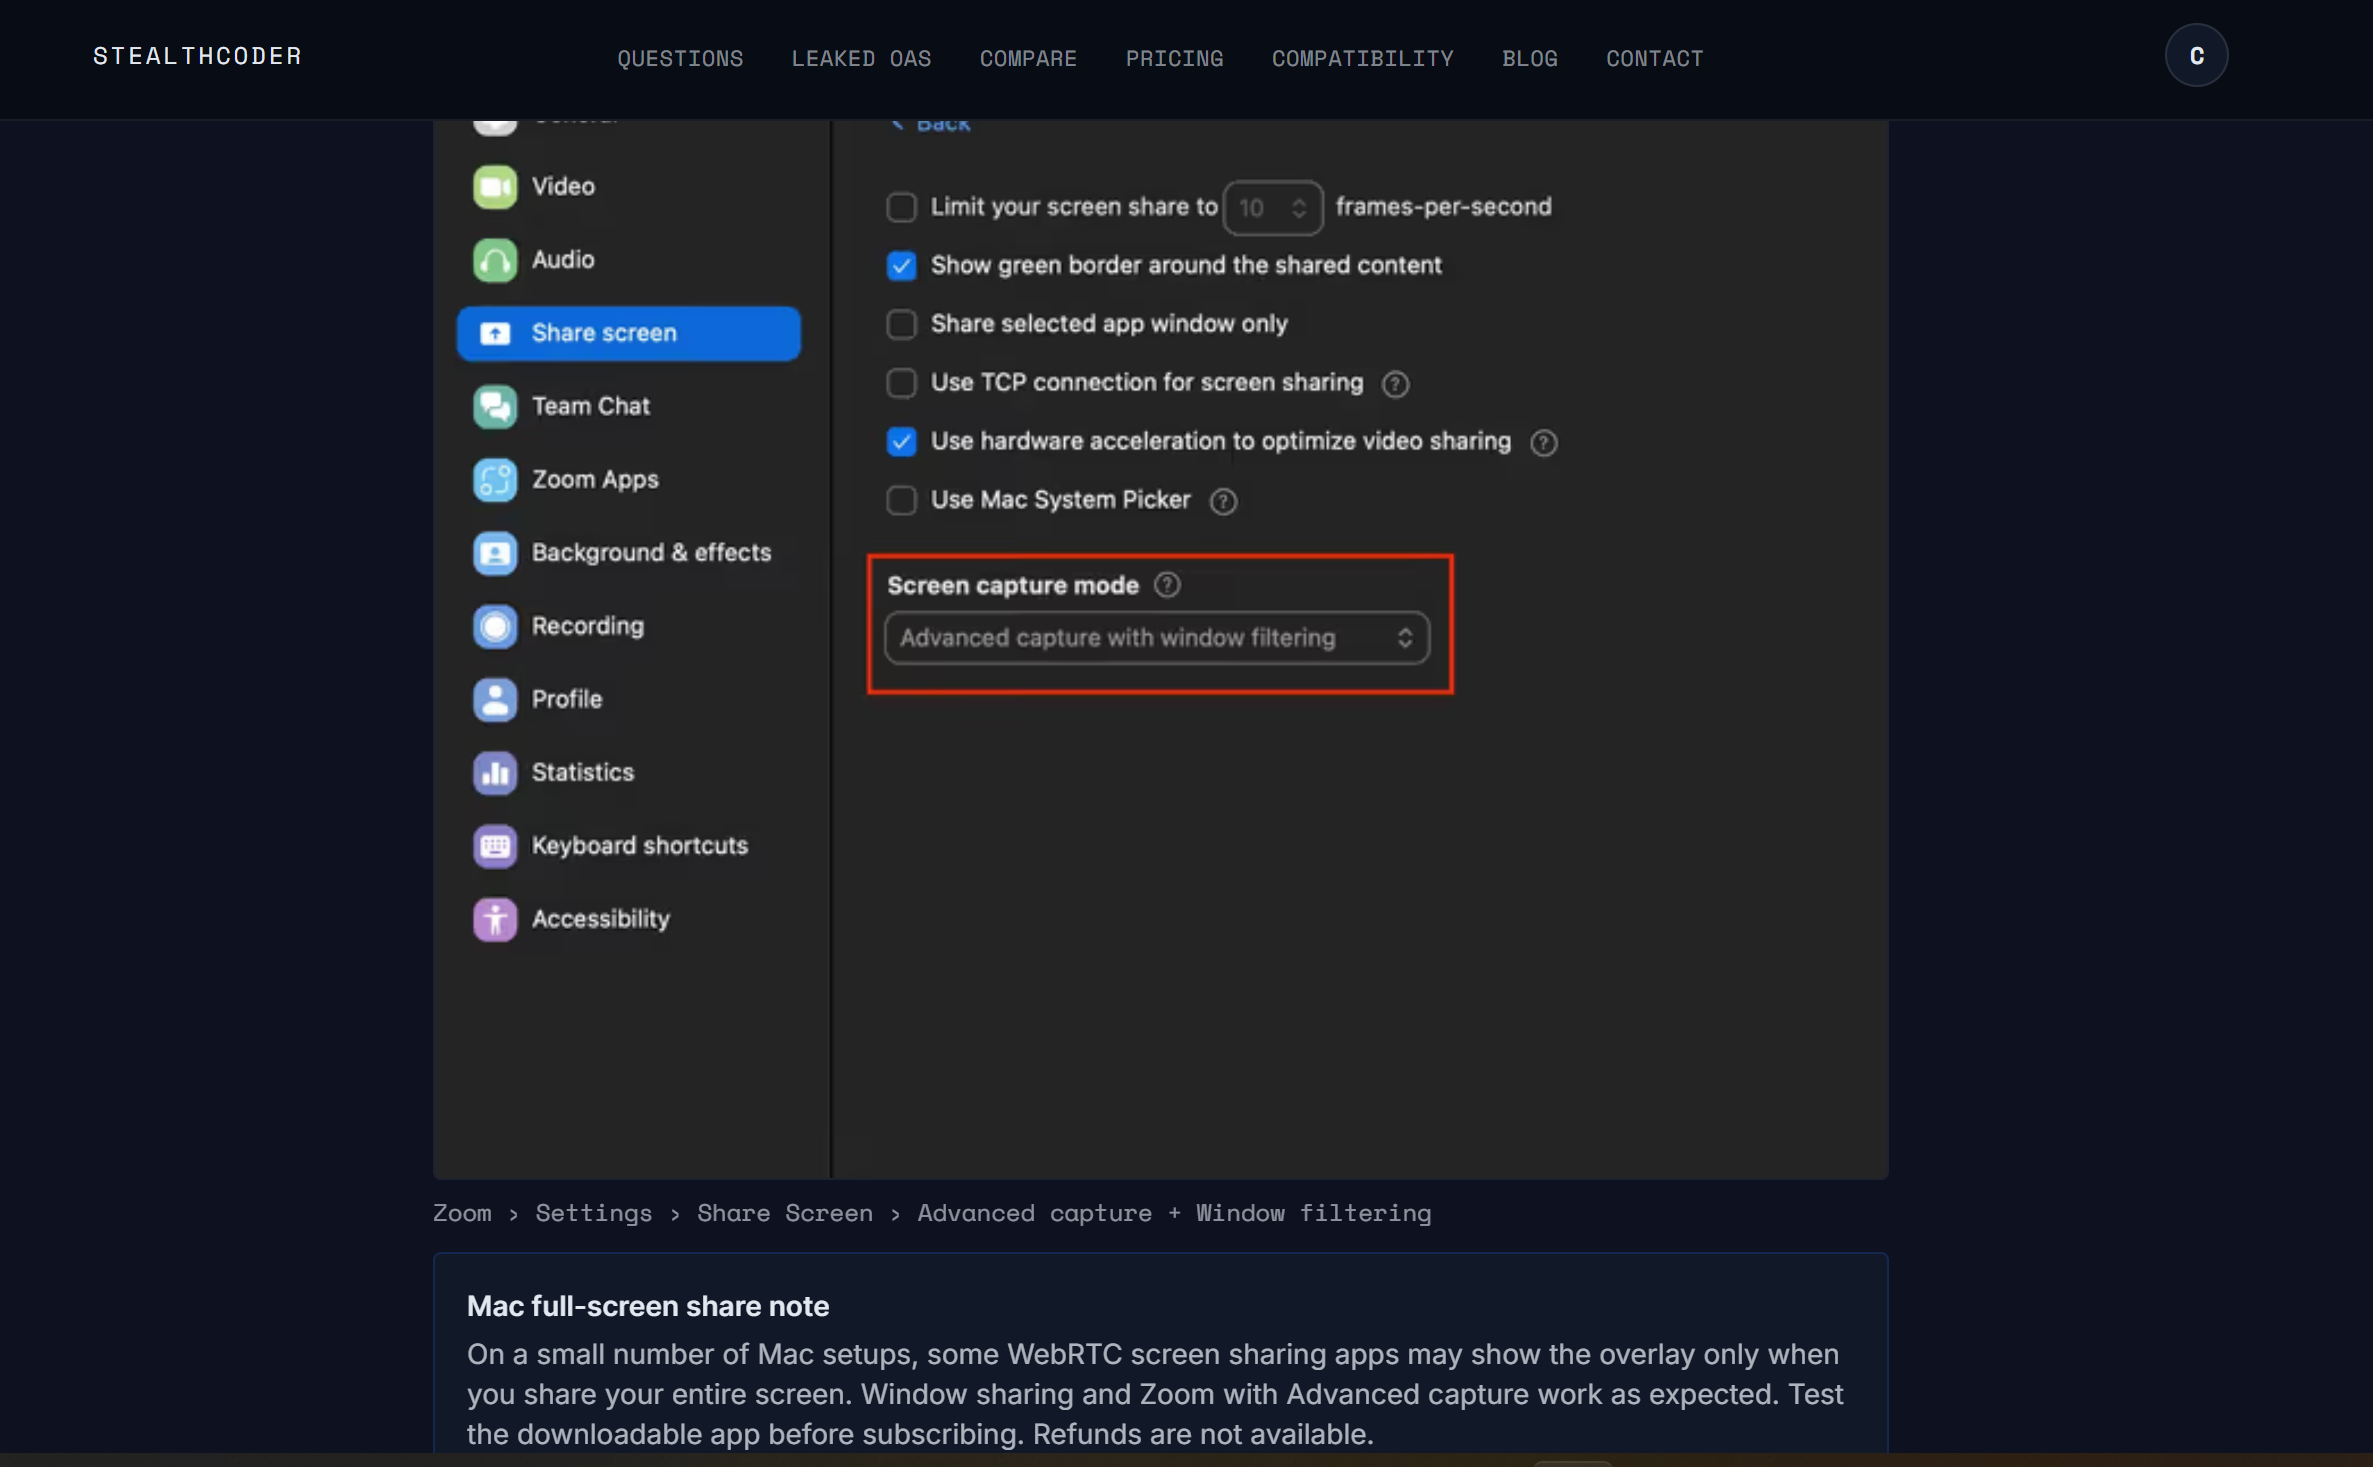
Task: Click the Accessibility figure icon
Action: point(495,919)
